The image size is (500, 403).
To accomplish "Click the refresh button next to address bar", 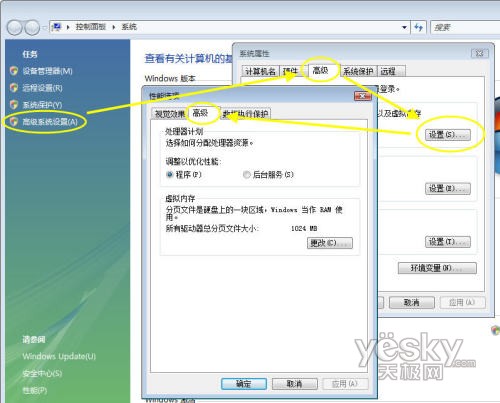I will 419,27.
